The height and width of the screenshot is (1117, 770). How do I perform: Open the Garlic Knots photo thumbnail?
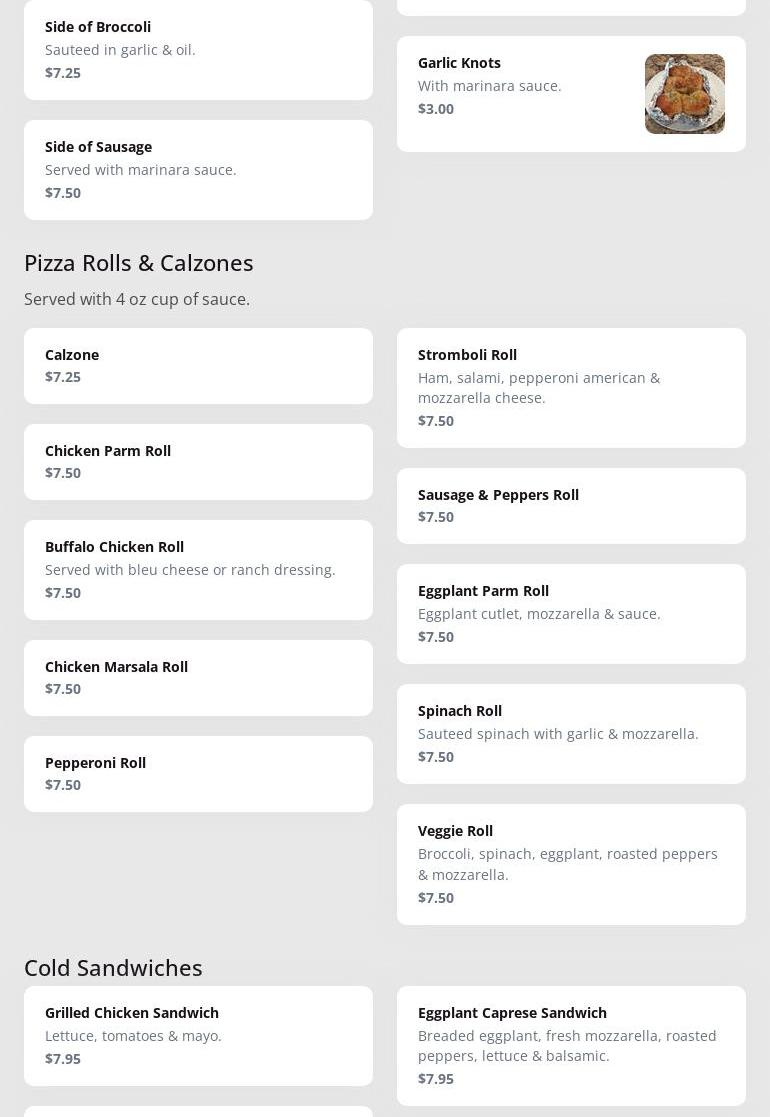point(684,94)
